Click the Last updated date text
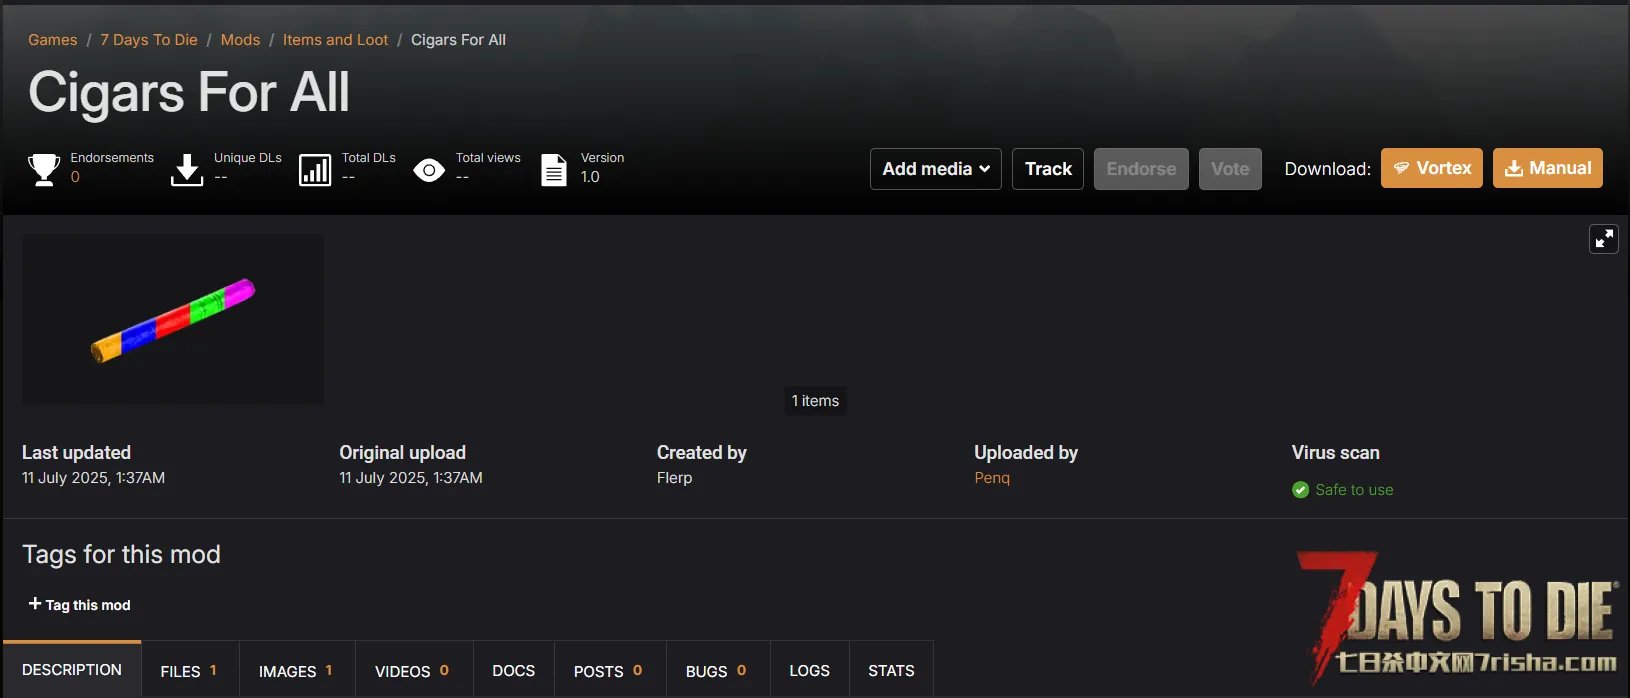 (93, 478)
